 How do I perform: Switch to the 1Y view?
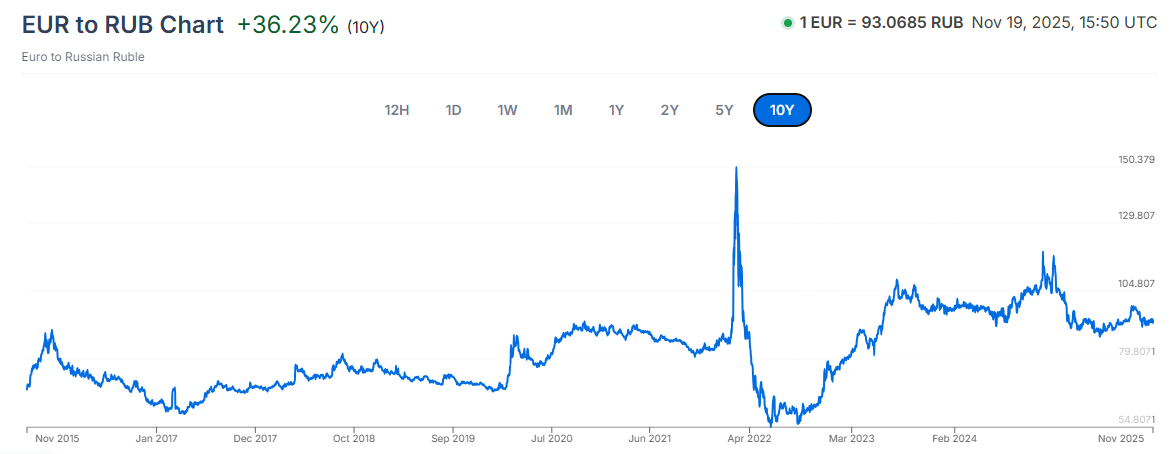(x=616, y=110)
